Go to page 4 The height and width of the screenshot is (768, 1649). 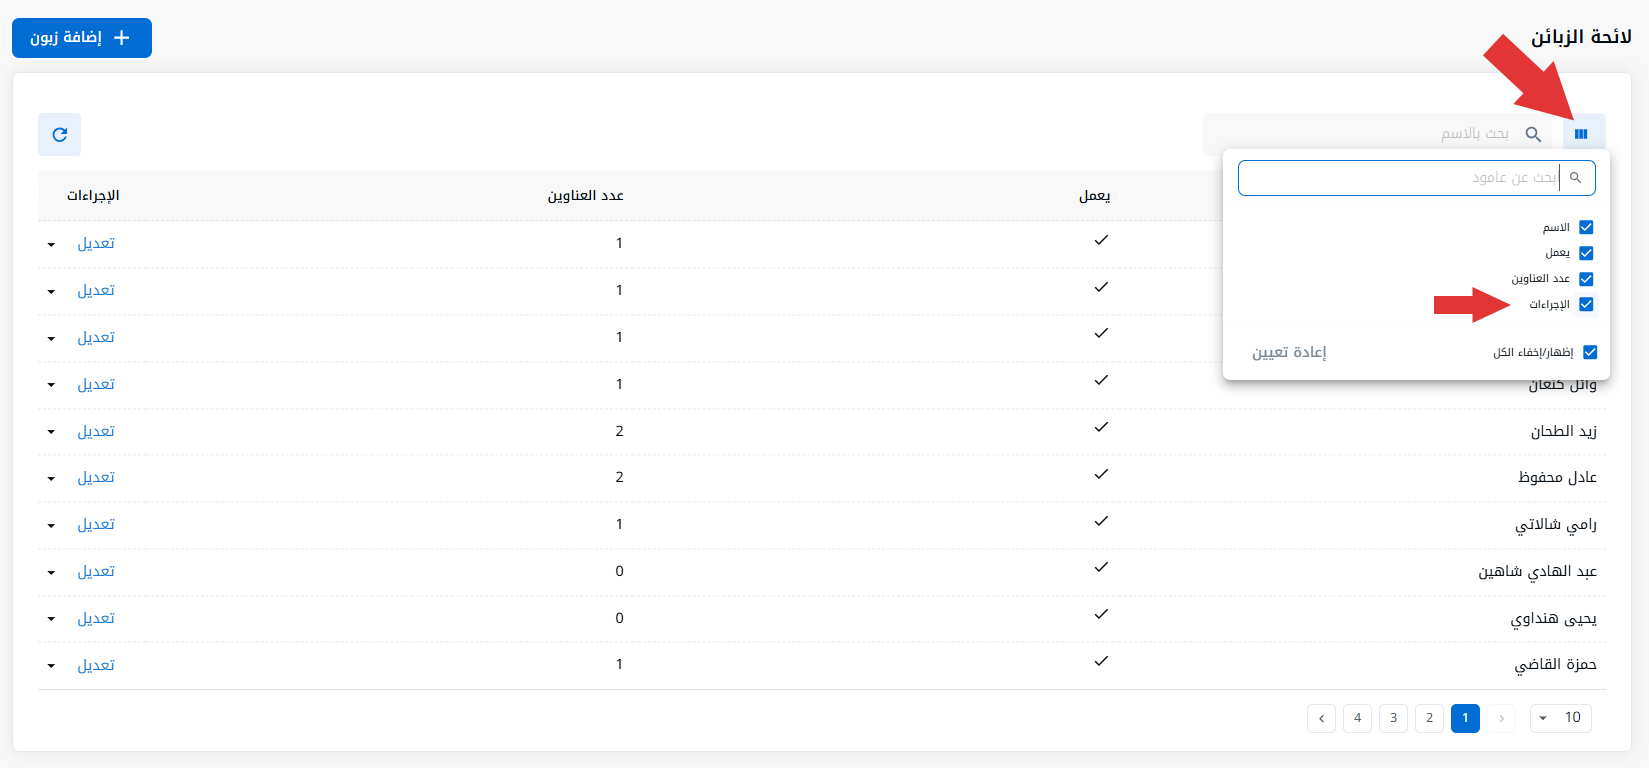(1357, 718)
